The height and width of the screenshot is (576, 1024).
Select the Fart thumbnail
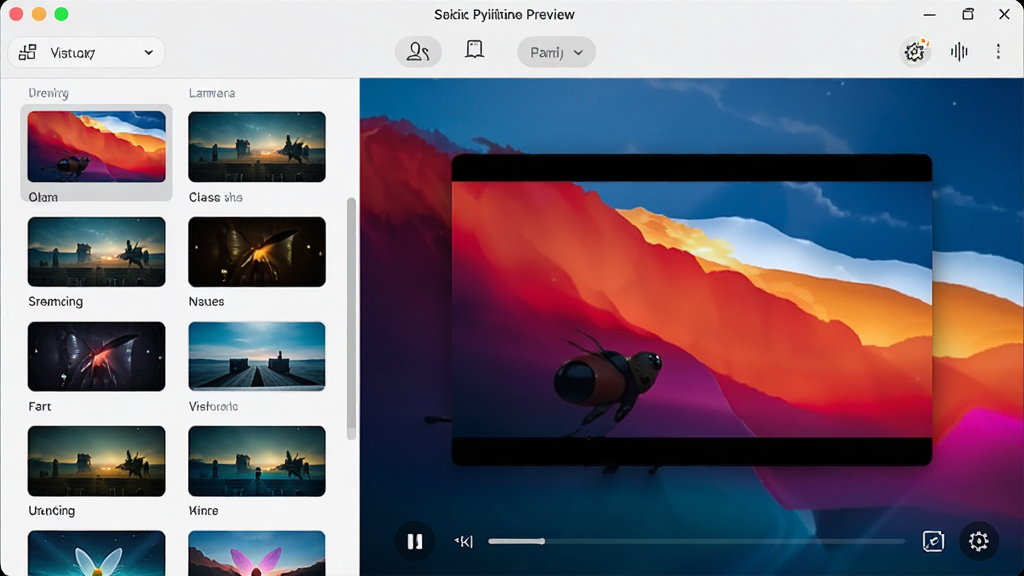click(97, 357)
